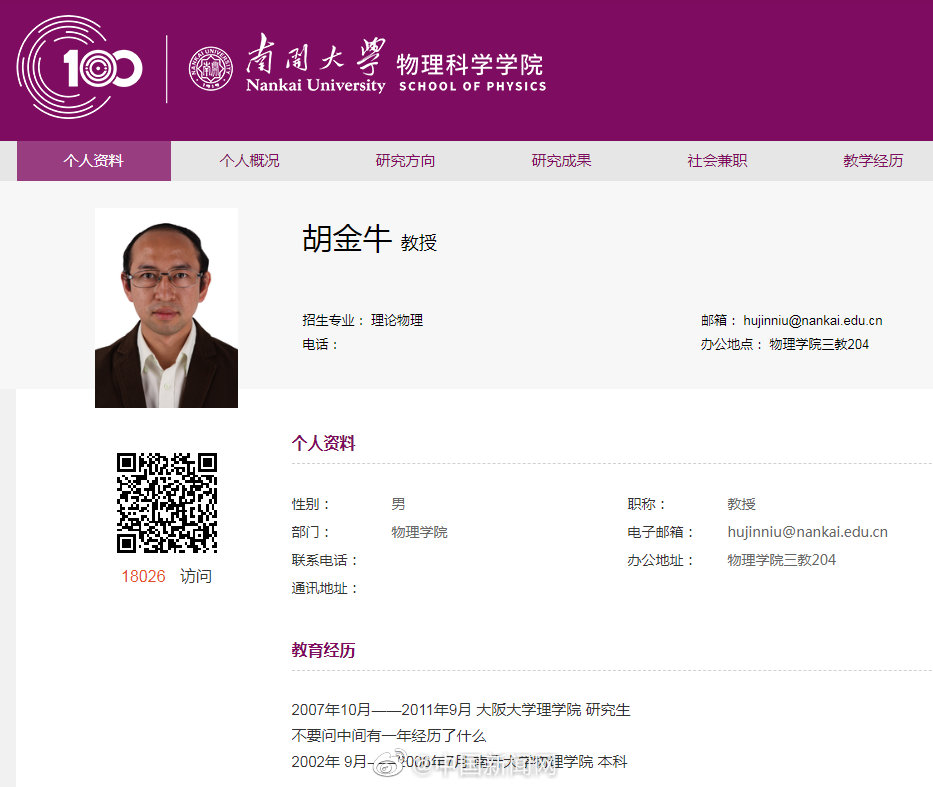Switch to the 个人概况 tab
Screen dimensions: 933x787
click(x=249, y=161)
